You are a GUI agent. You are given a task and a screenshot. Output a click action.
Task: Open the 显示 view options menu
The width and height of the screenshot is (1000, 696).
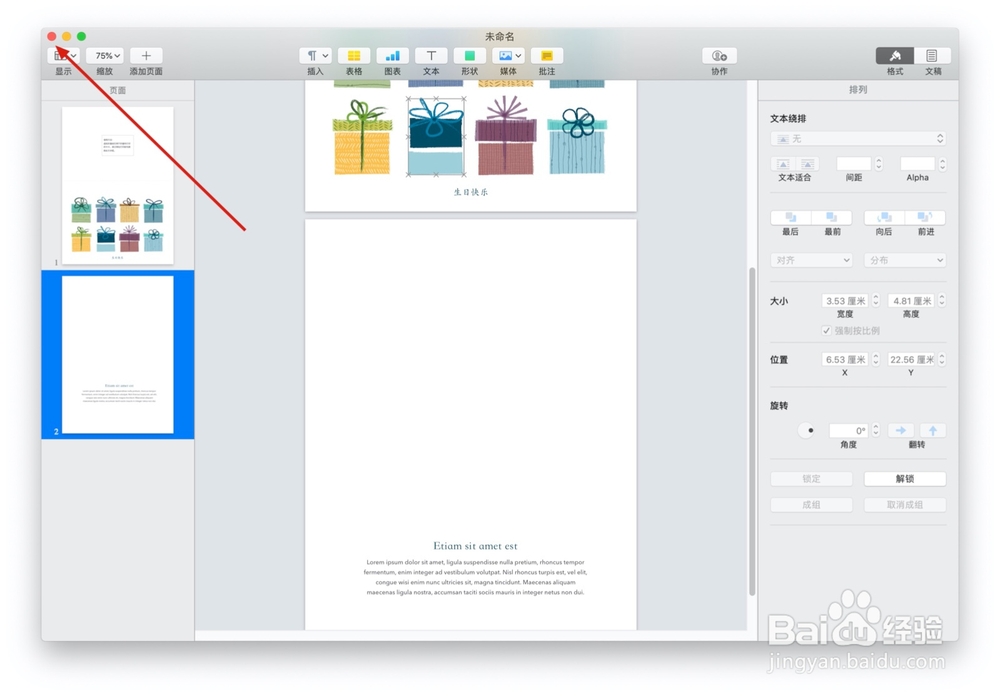pyautogui.click(x=63, y=56)
